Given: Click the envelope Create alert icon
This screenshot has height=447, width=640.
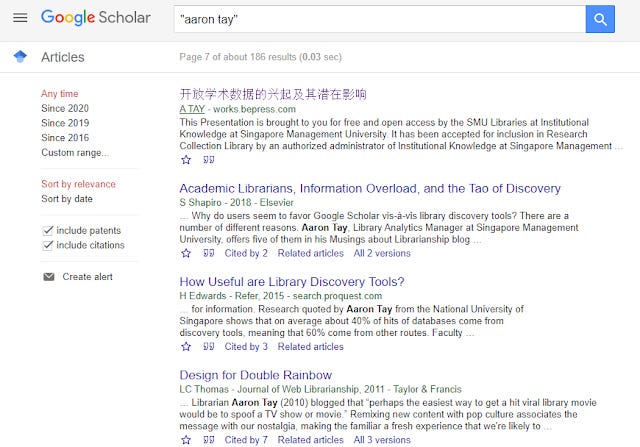Looking at the screenshot, I should 49,277.
